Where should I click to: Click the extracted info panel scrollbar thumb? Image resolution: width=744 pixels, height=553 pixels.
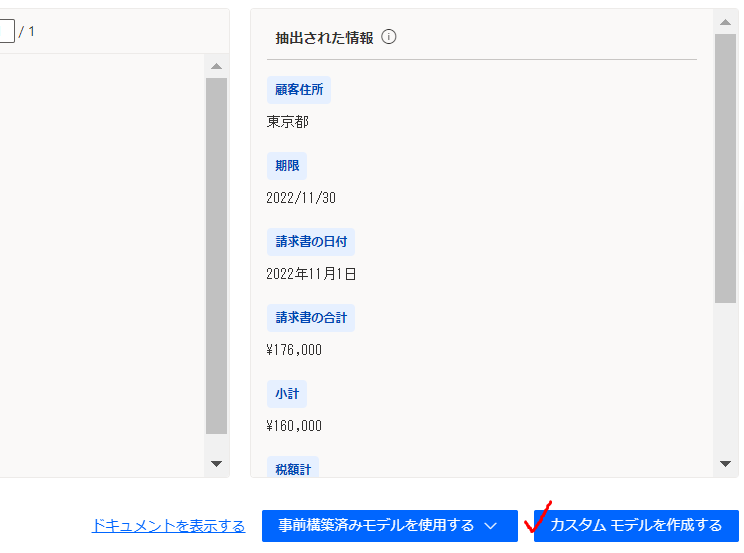click(x=726, y=168)
